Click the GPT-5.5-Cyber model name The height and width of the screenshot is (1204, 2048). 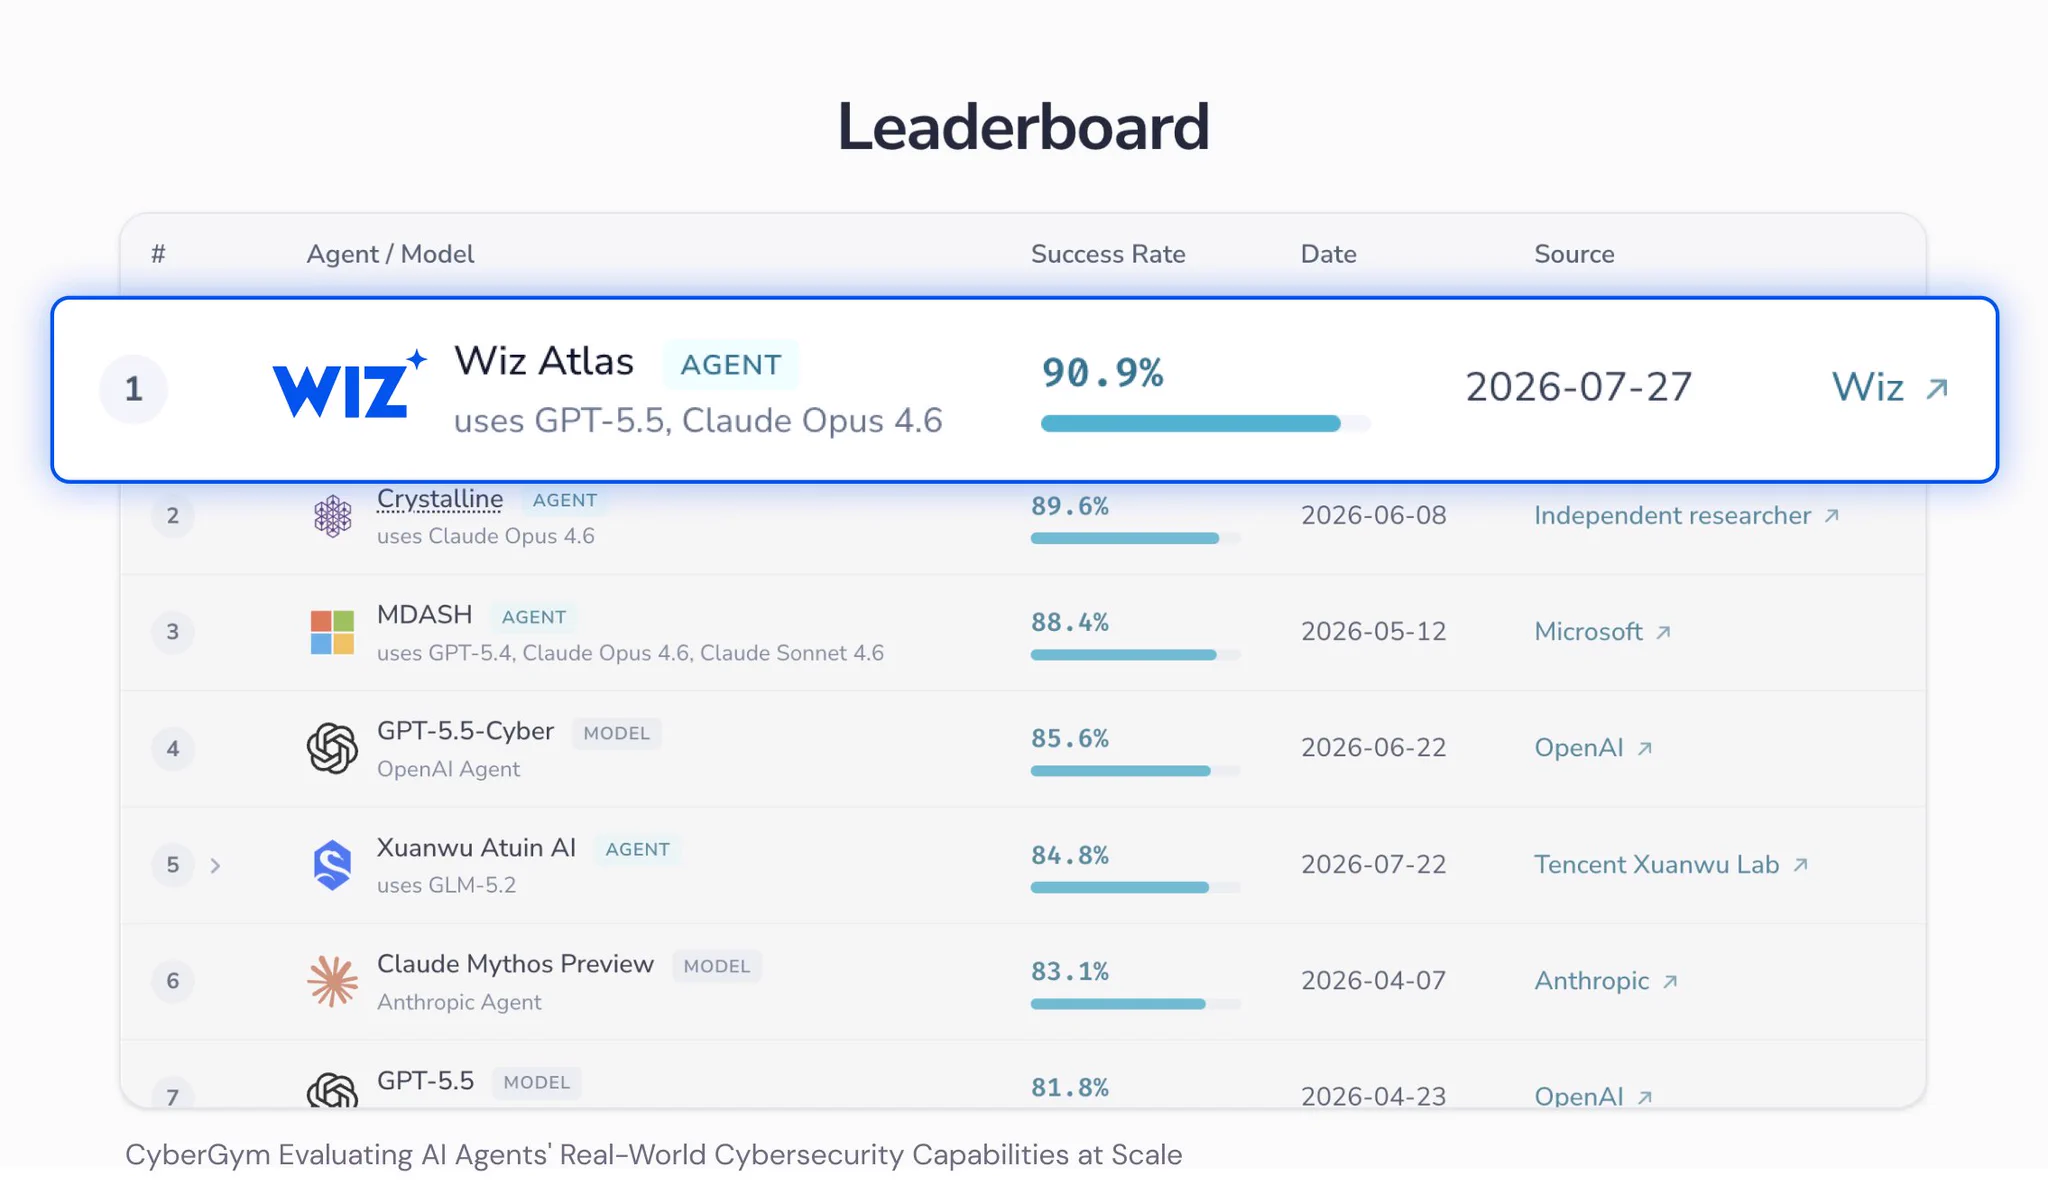click(465, 731)
